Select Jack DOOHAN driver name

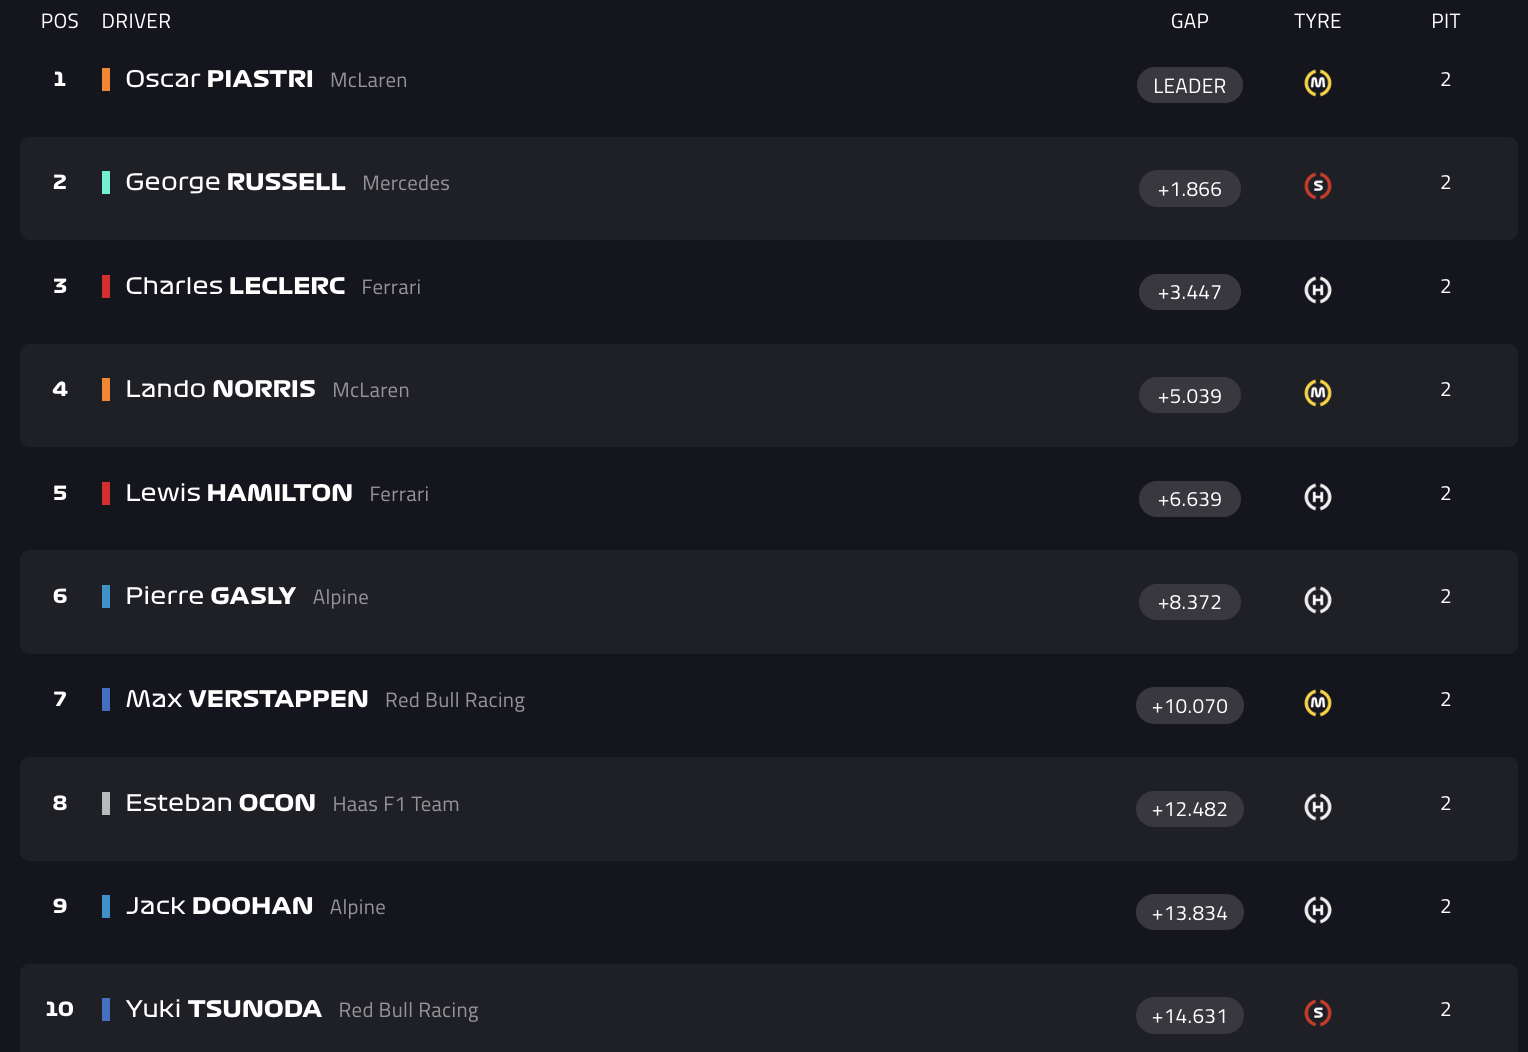pyautogui.click(x=220, y=906)
